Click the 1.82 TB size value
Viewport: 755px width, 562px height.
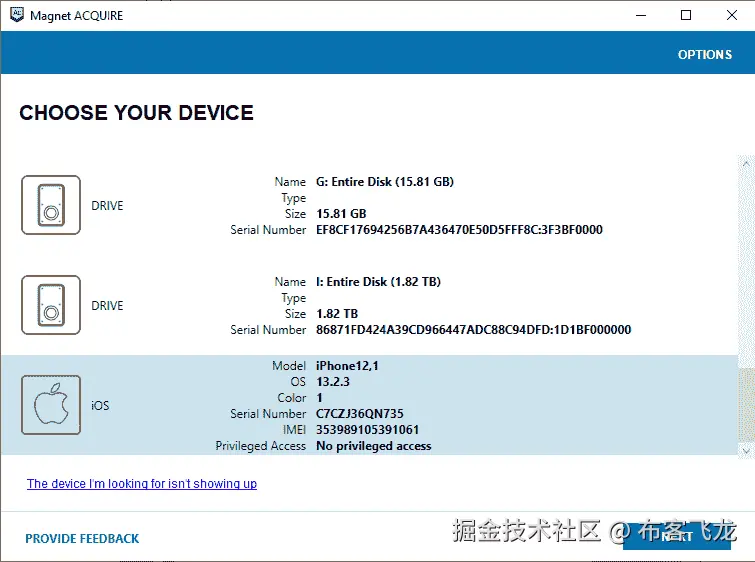(x=337, y=314)
